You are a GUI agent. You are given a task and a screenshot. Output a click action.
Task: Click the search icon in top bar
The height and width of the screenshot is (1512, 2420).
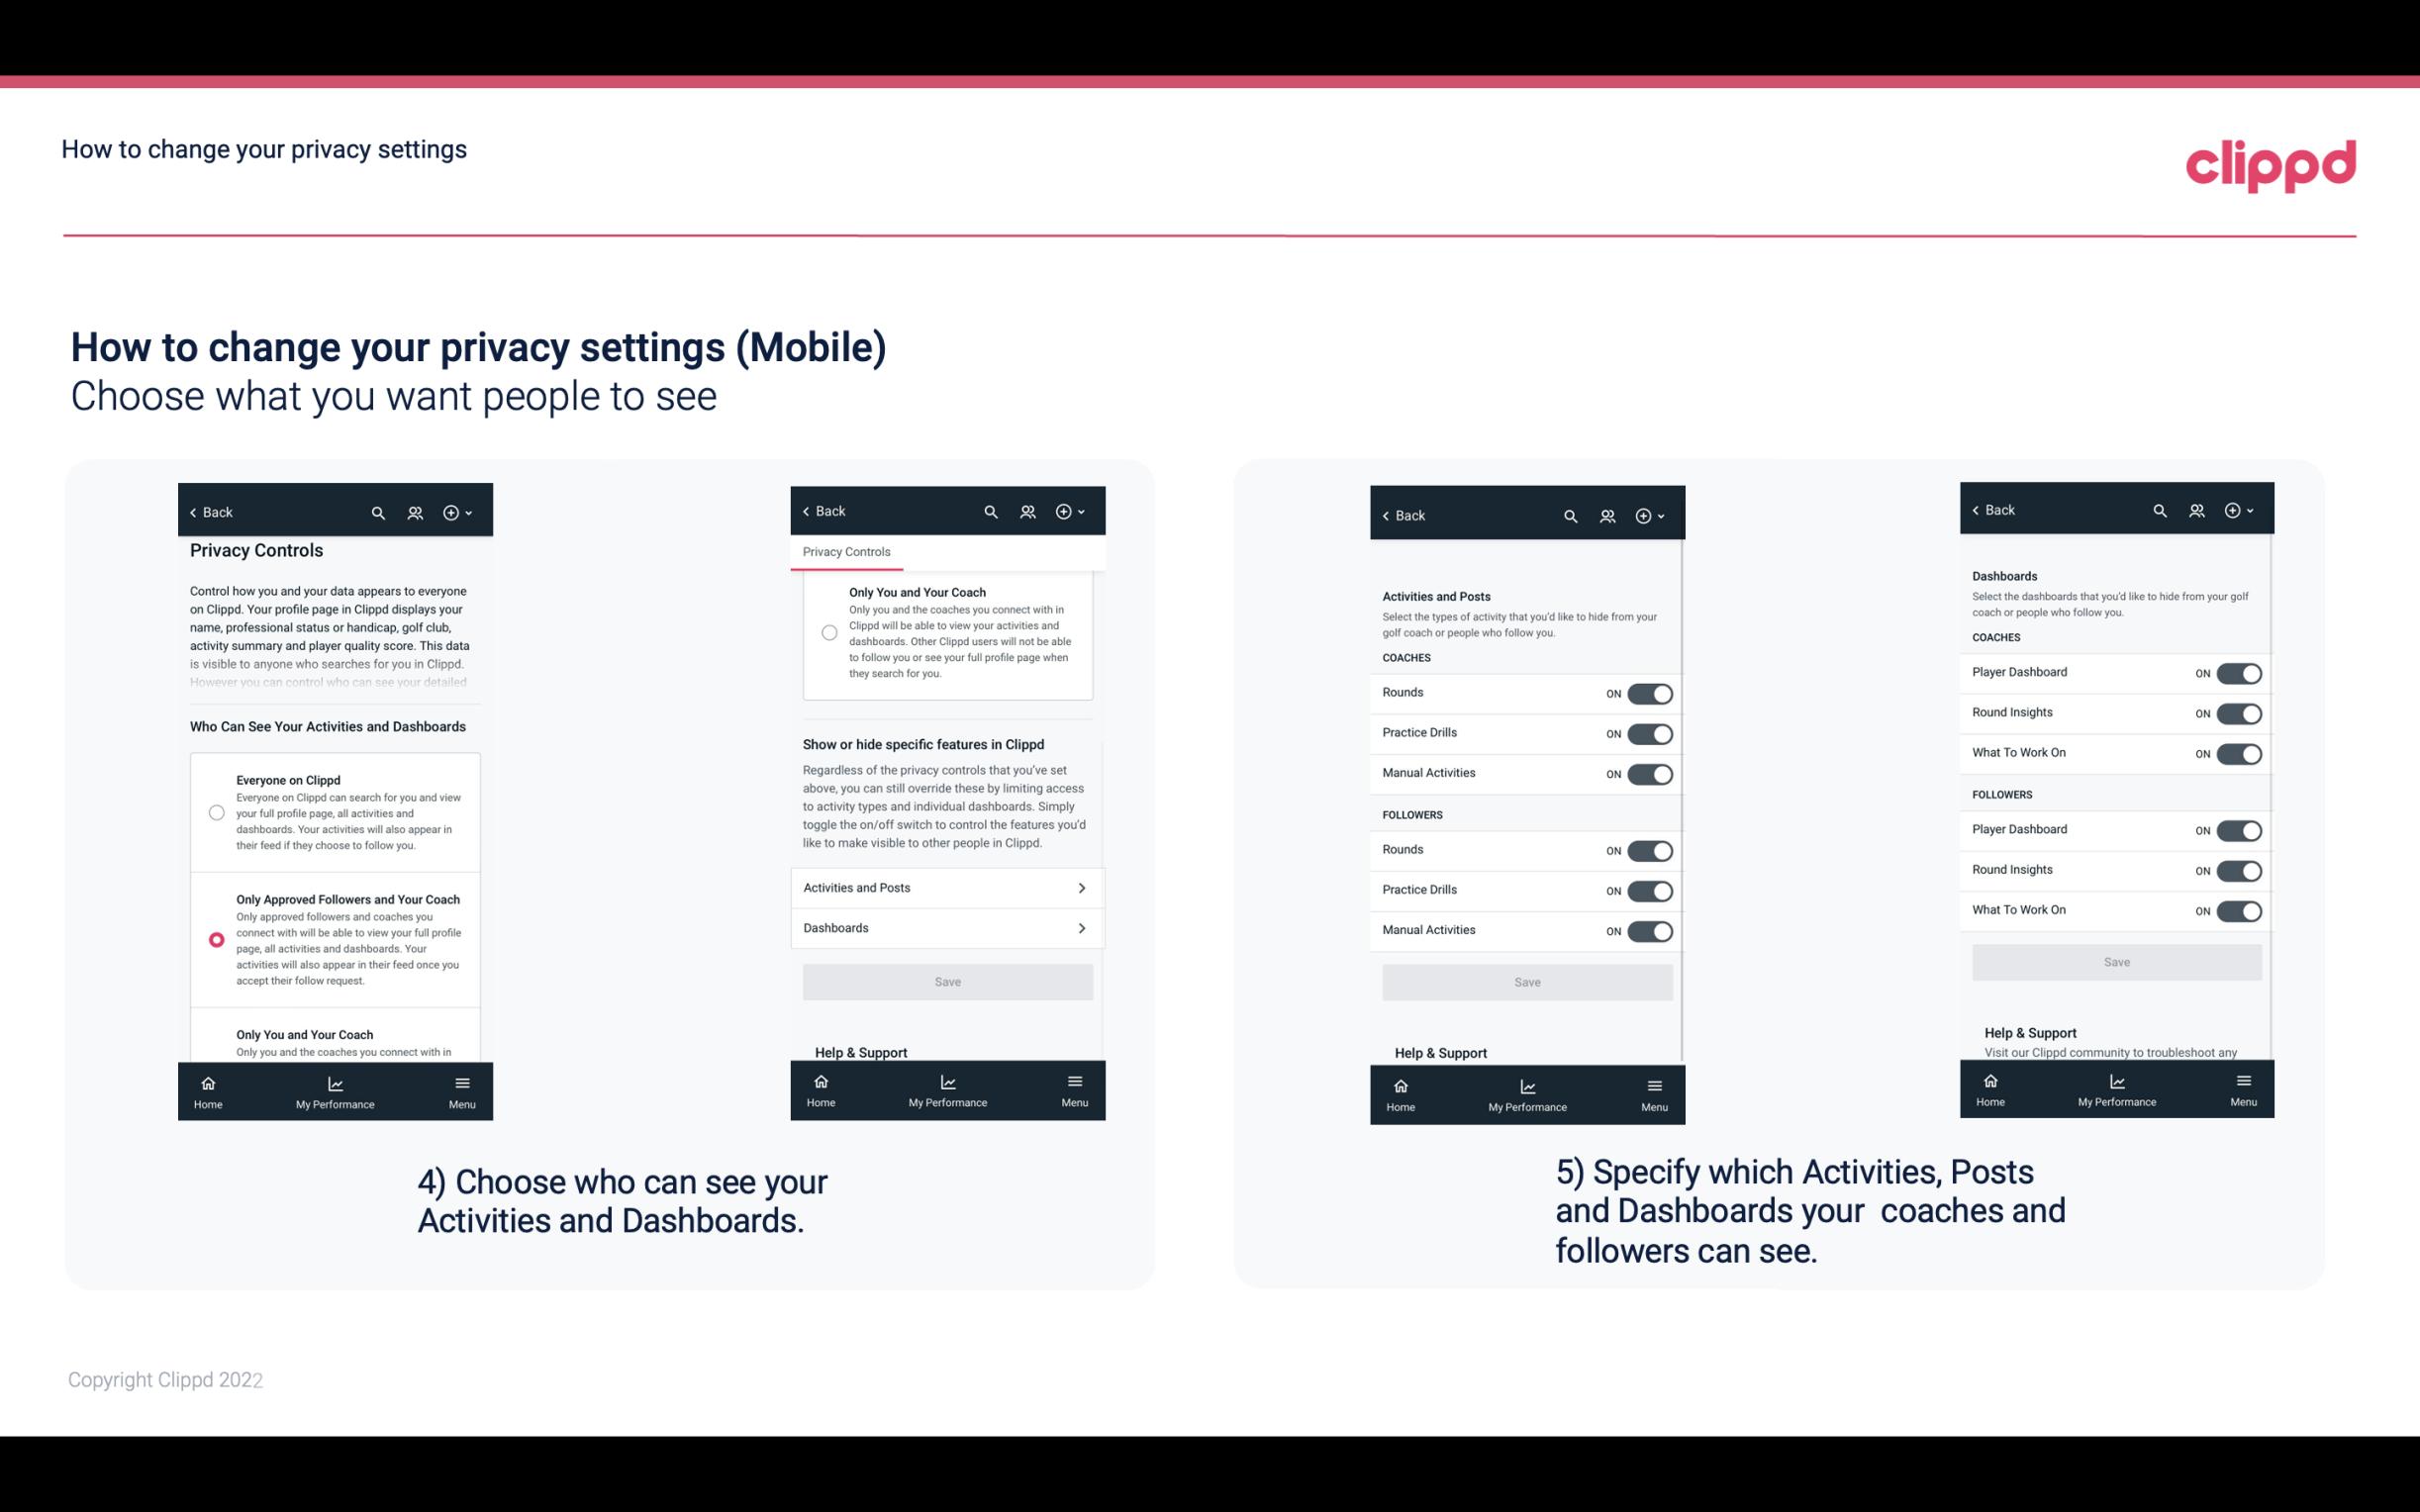378,511
